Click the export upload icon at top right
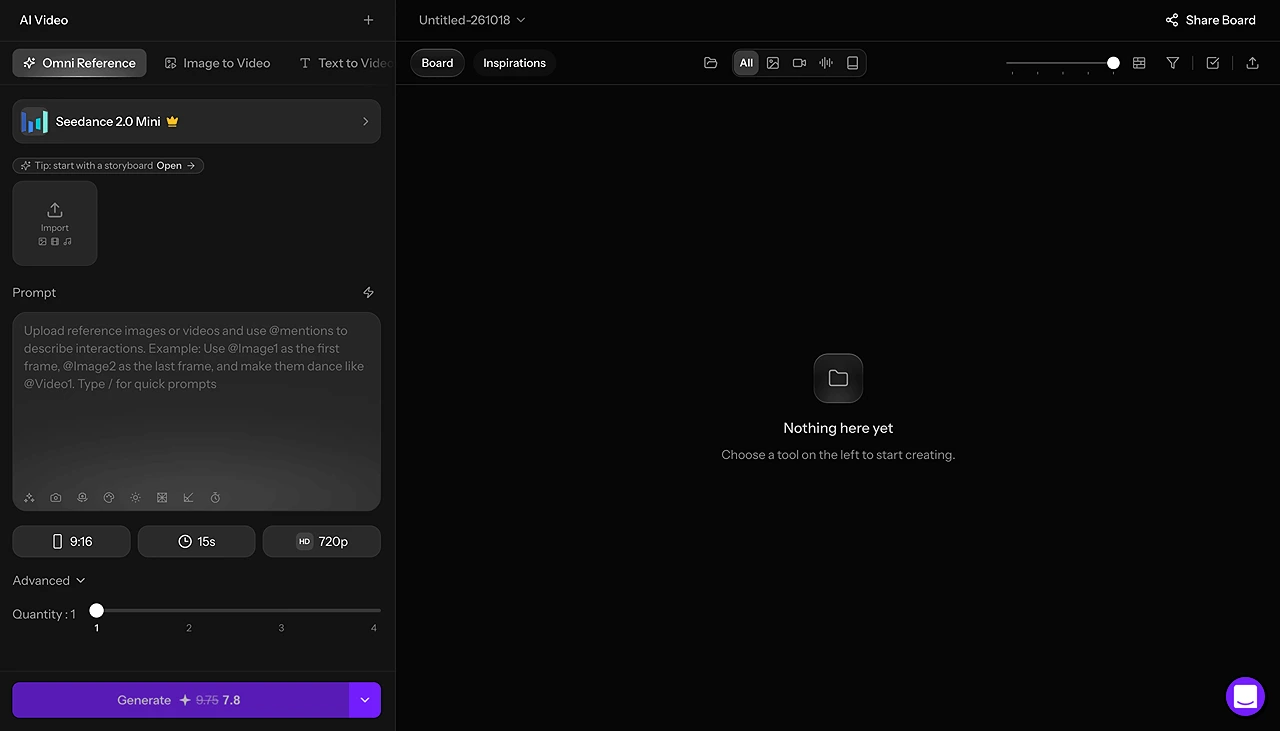 [x=1252, y=63]
